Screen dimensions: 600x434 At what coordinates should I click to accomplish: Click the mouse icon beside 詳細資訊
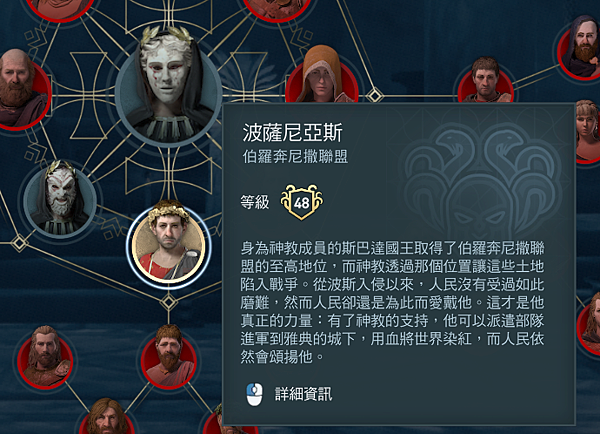pyautogui.click(x=254, y=394)
